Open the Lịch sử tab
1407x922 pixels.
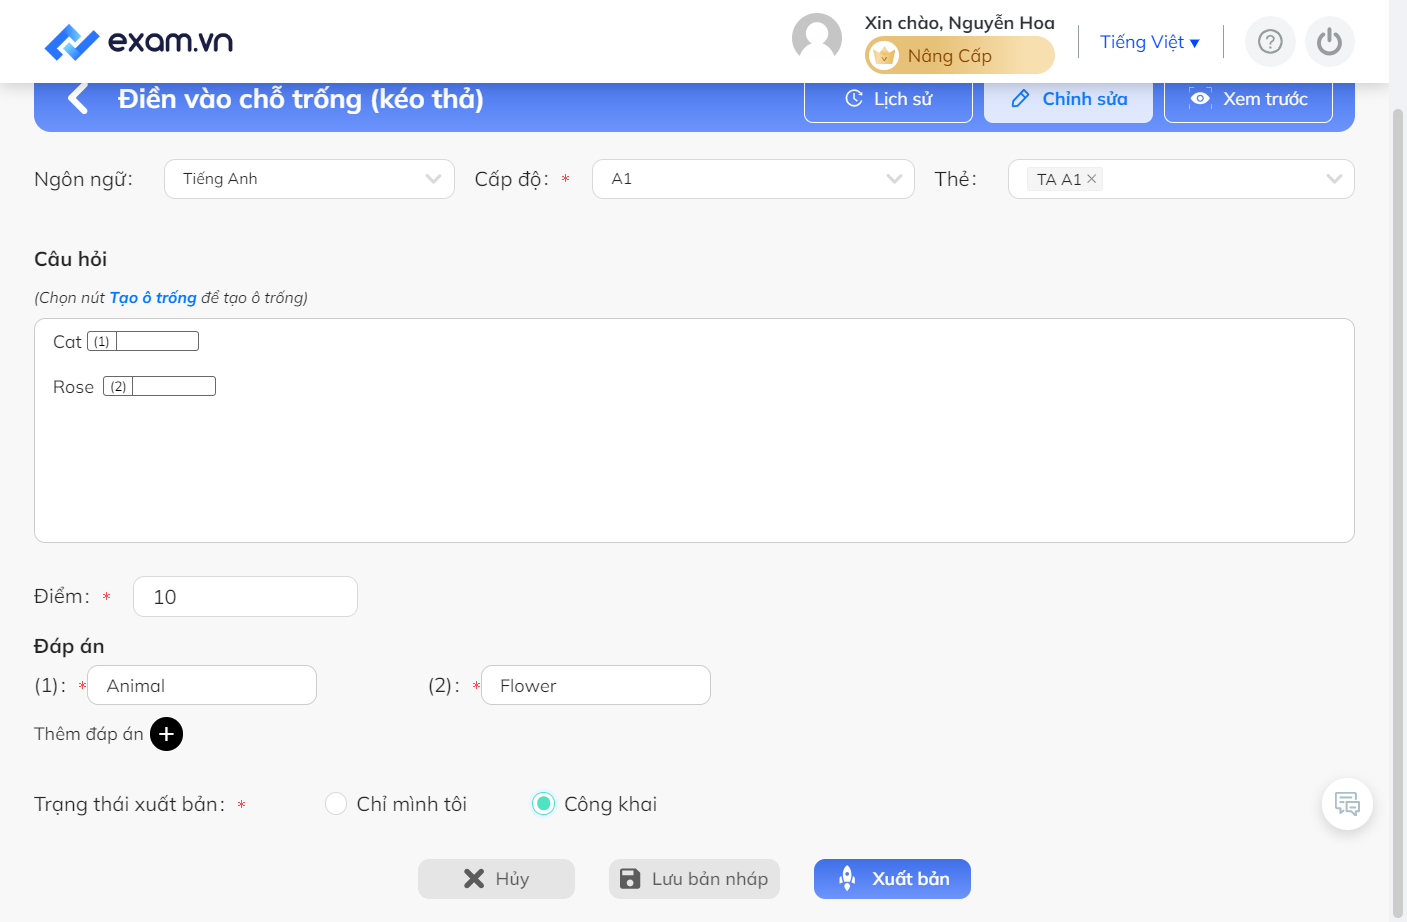tap(888, 99)
